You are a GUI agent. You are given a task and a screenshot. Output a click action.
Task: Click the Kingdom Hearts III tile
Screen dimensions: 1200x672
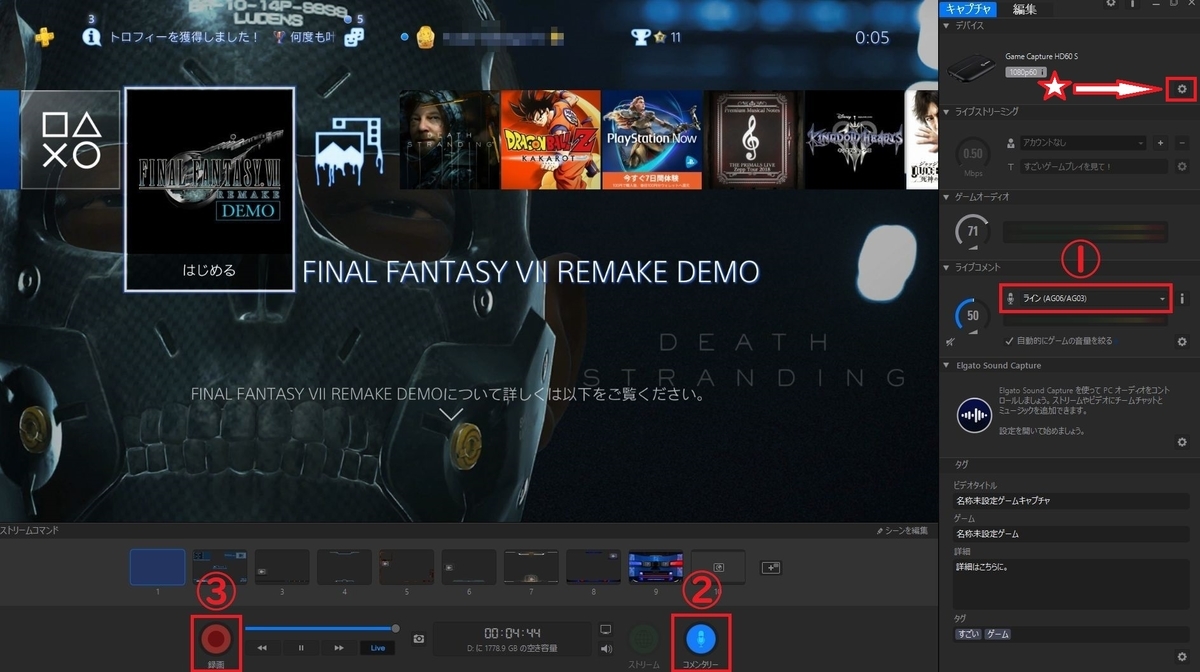(x=854, y=140)
